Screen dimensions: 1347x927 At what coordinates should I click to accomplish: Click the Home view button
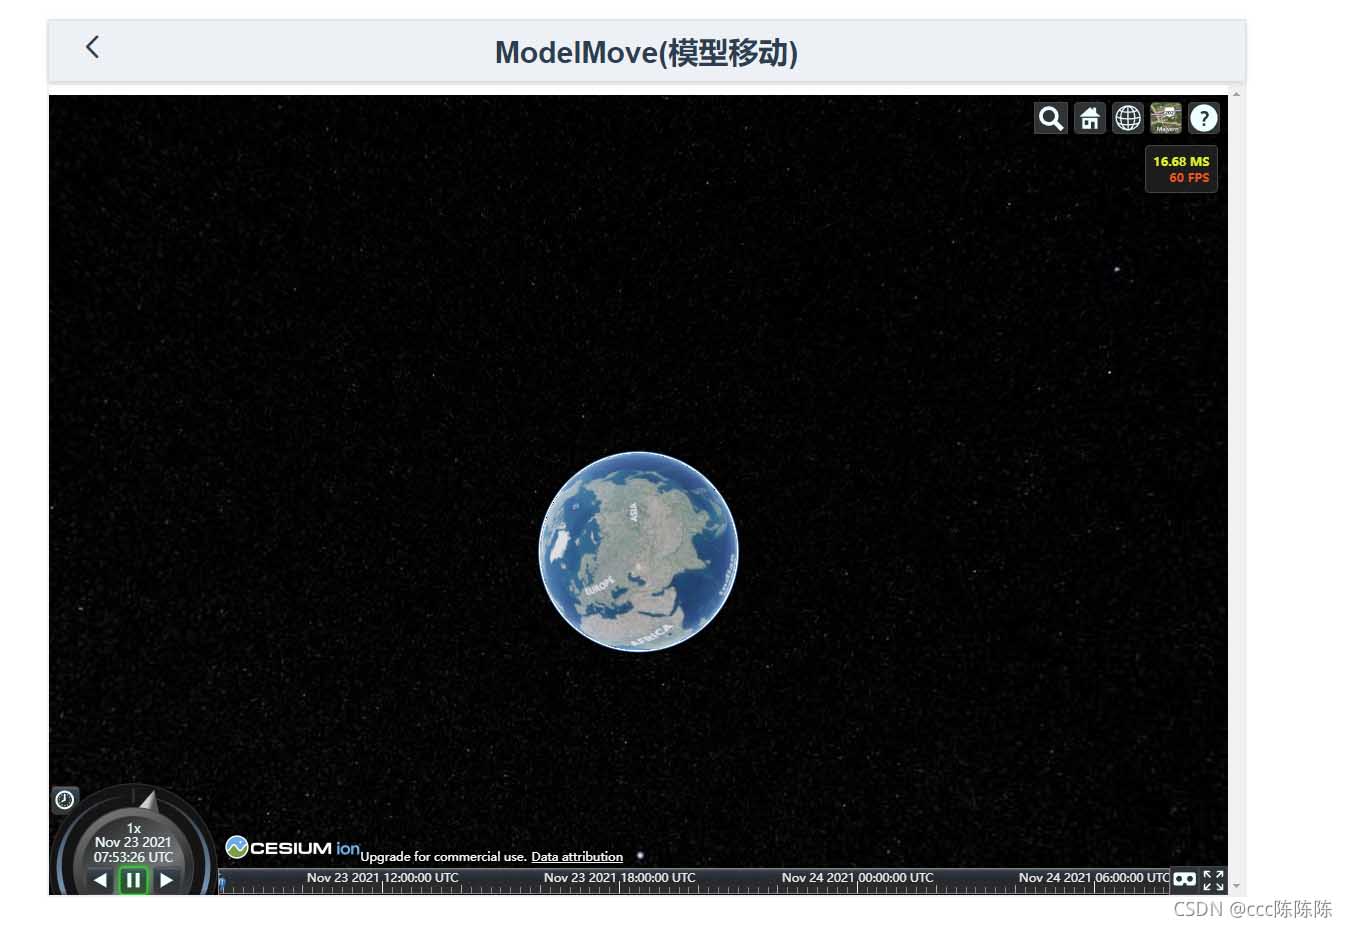pos(1089,118)
